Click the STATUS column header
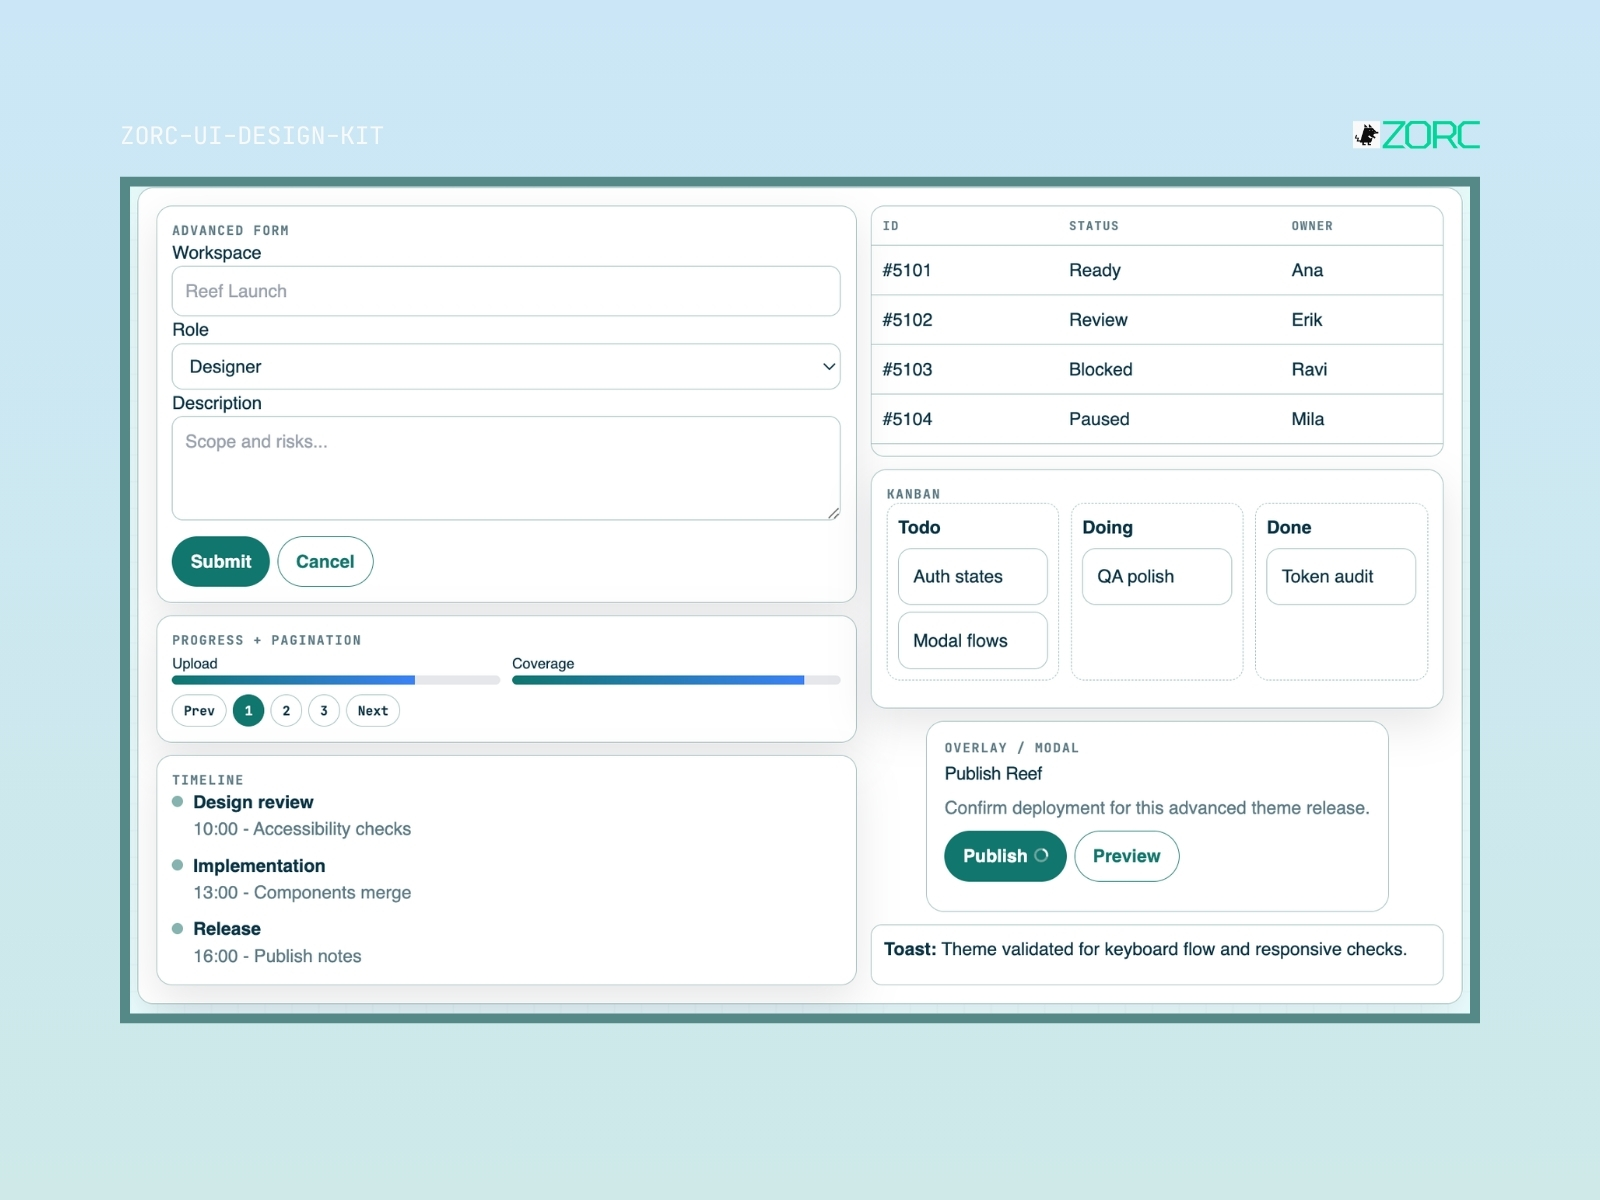Image resolution: width=1600 pixels, height=1200 pixels. (1094, 226)
